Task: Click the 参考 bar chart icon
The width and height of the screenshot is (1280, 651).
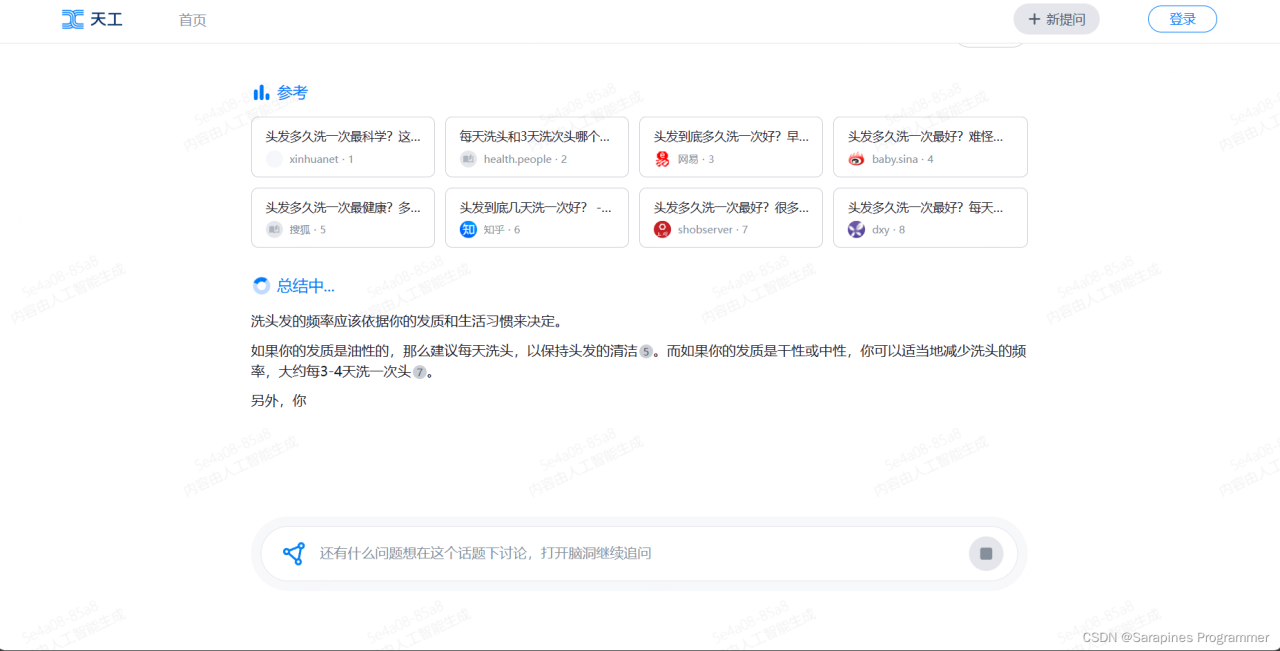Action: 261,93
